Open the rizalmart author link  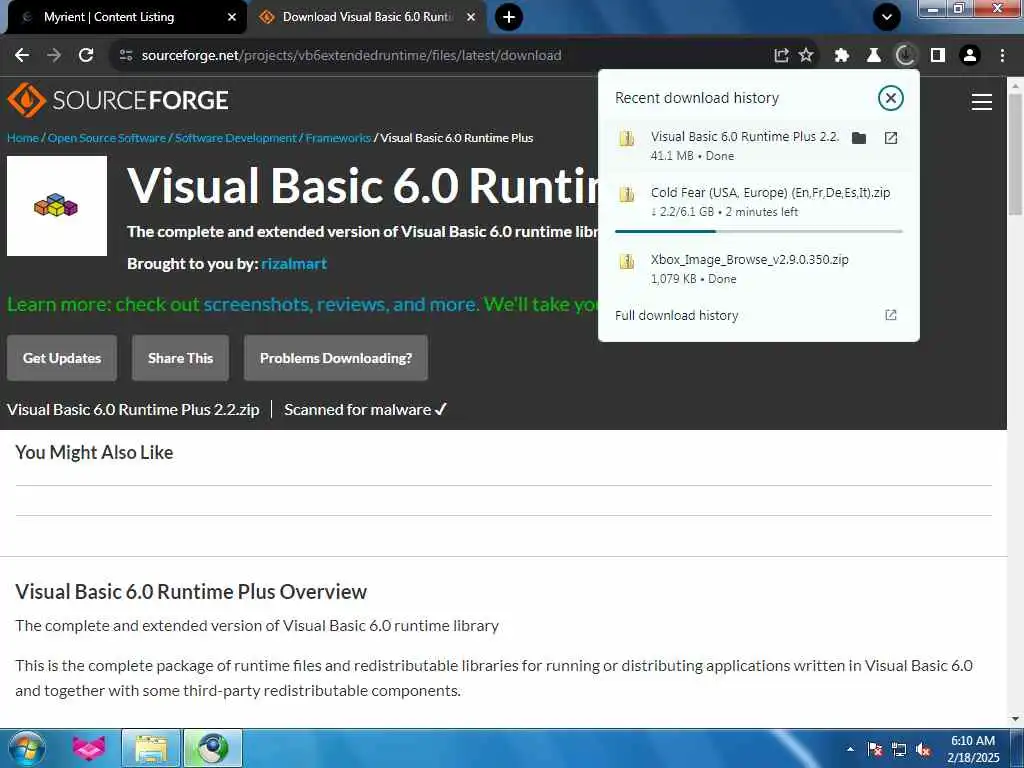[x=294, y=264]
